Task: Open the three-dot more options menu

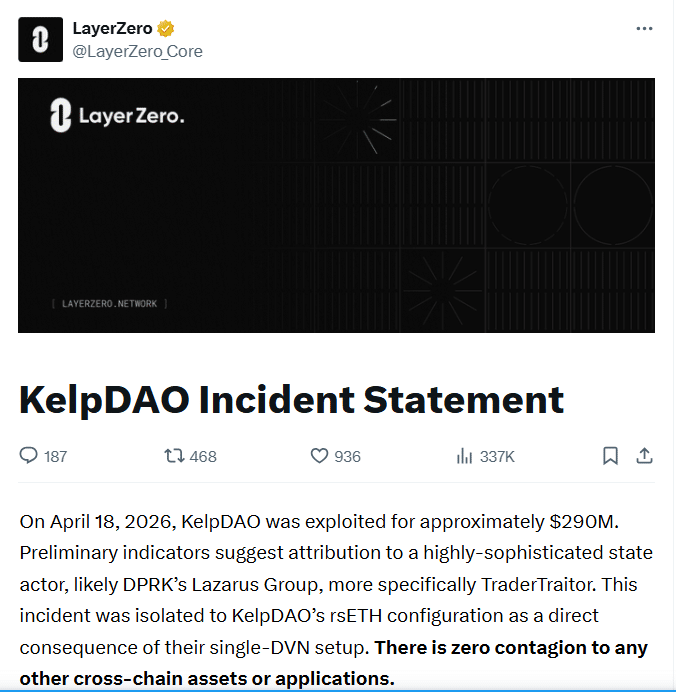Action: (644, 29)
